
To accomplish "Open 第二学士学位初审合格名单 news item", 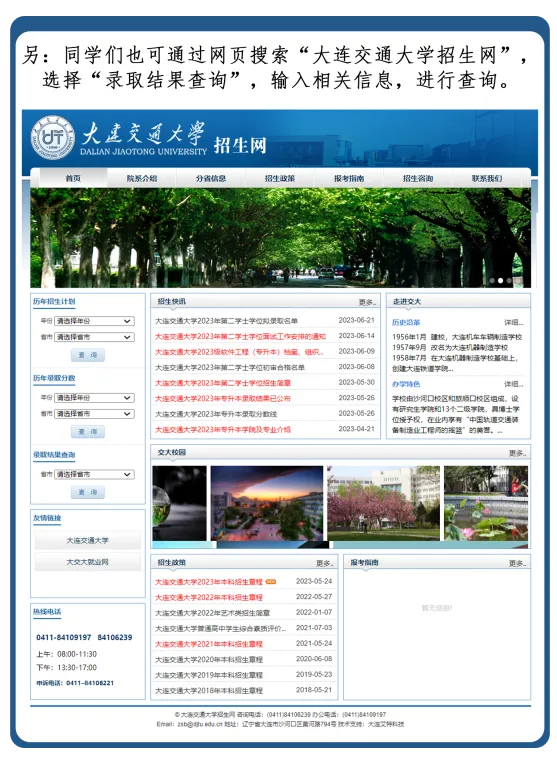I will click(x=230, y=367).
